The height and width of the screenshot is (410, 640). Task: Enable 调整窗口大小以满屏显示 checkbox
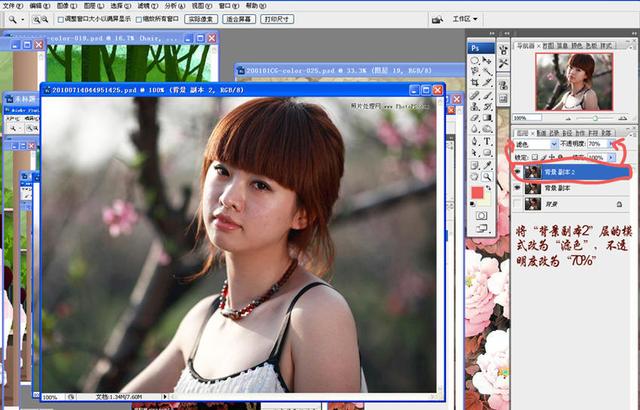click(x=61, y=19)
